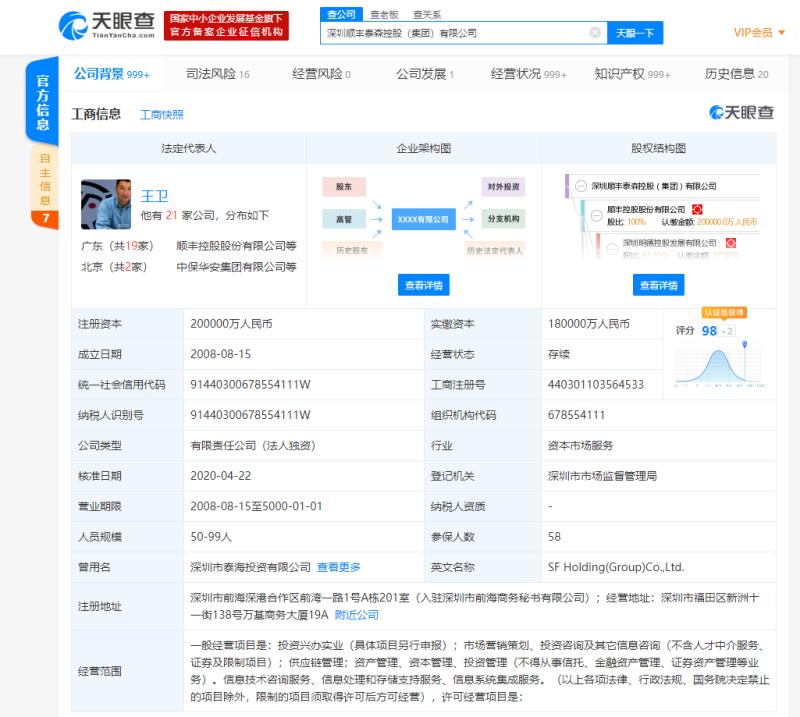
Task: Click the 历史法定代表人 box in diagram
Action: point(494,250)
